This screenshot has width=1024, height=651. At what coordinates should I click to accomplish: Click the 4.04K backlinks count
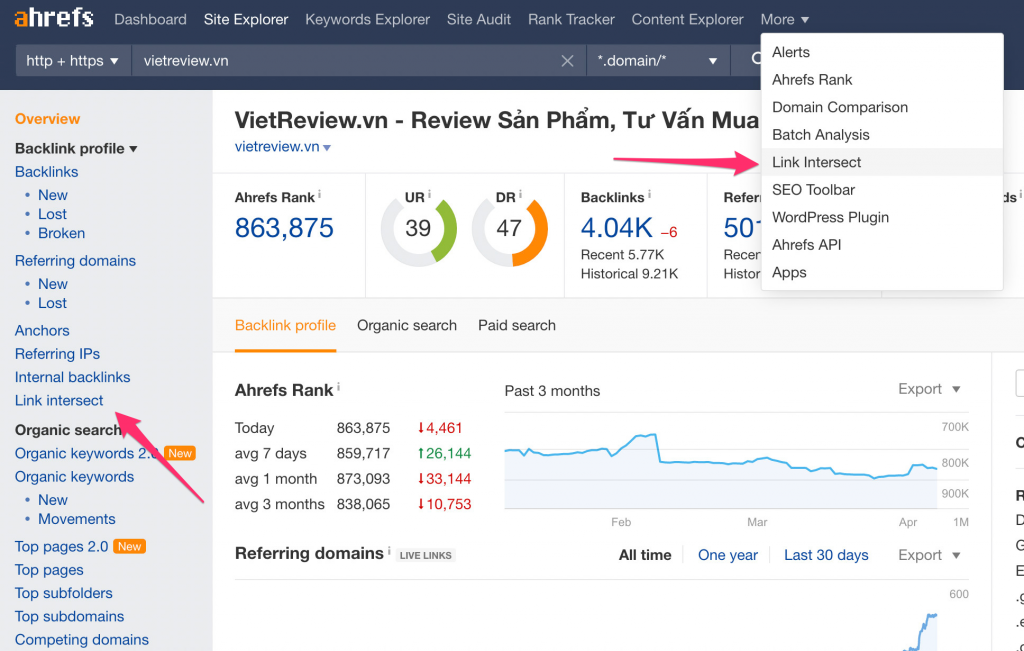[616, 228]
